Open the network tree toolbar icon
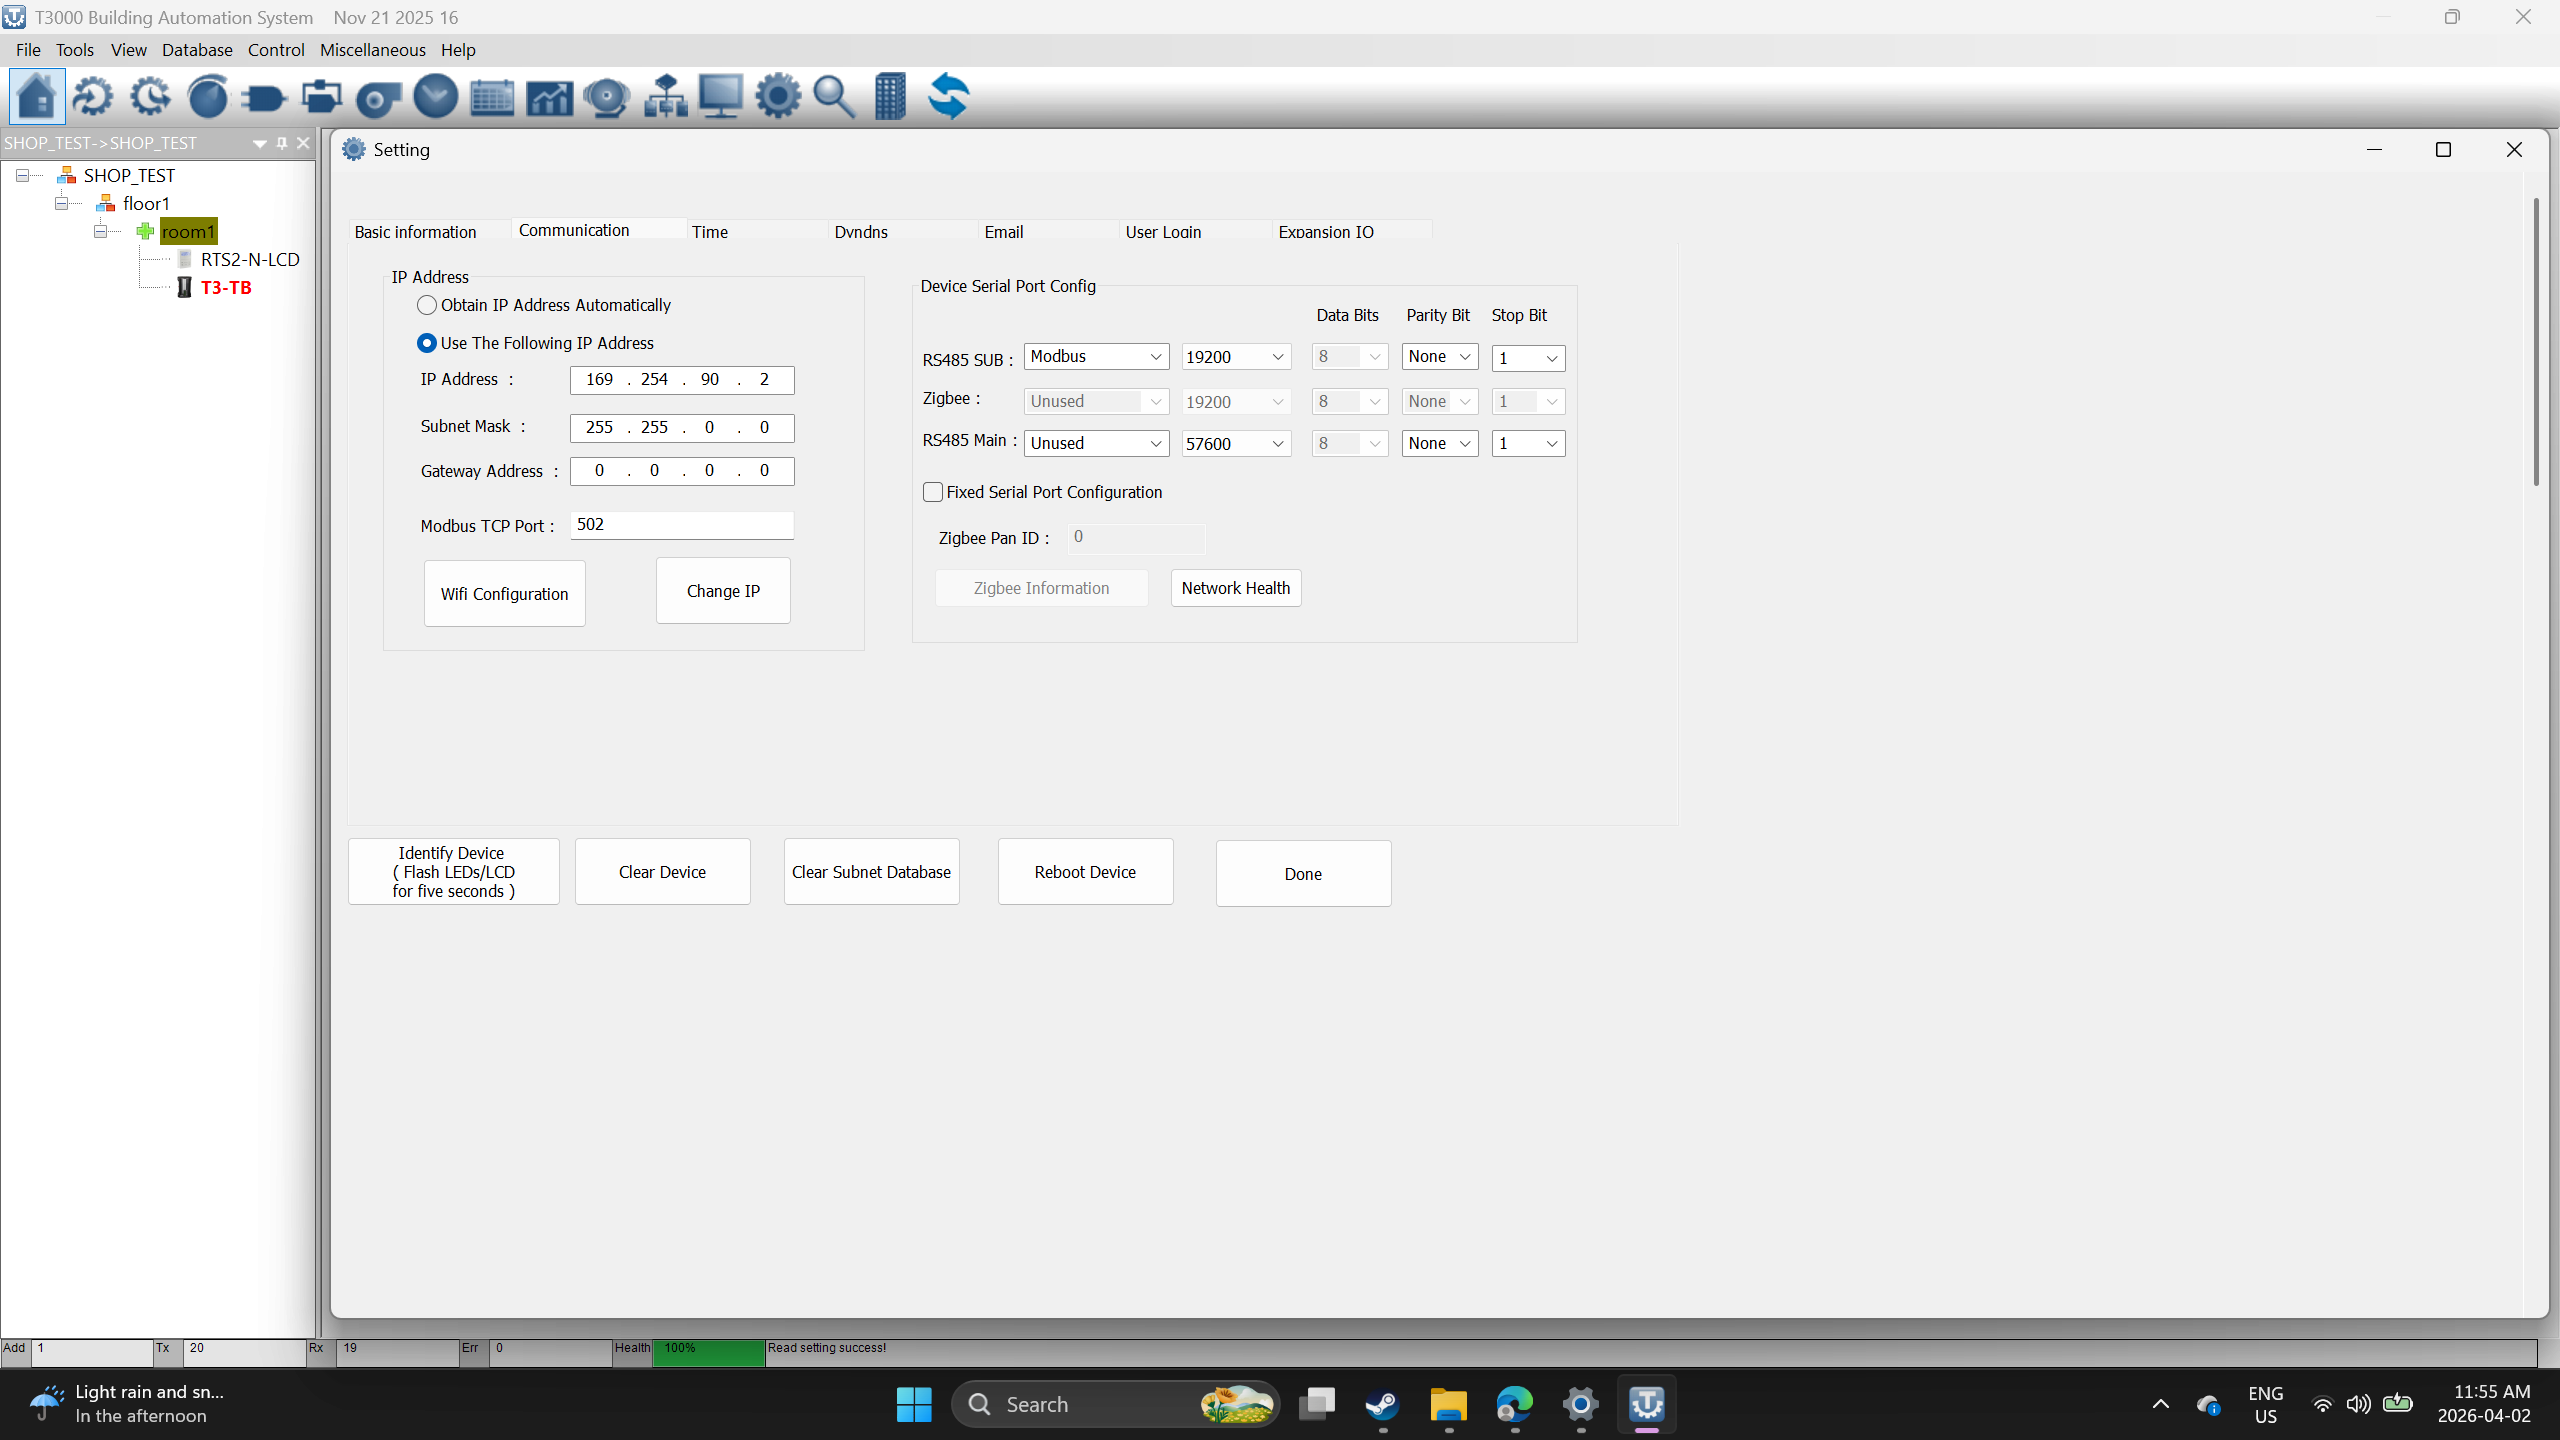Screen dimensions: 2560x1440 point(664,97)
